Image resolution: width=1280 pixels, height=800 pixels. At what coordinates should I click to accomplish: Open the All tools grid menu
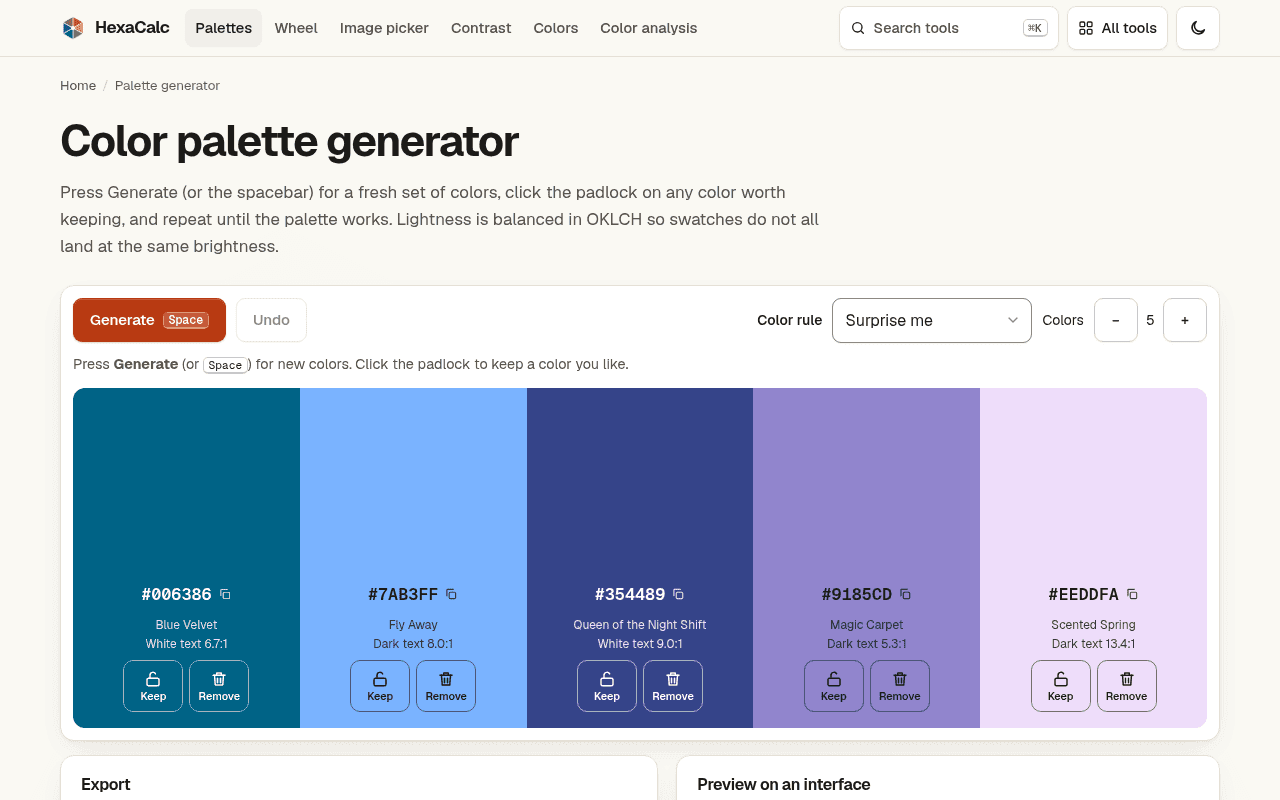click(1117, 28)
